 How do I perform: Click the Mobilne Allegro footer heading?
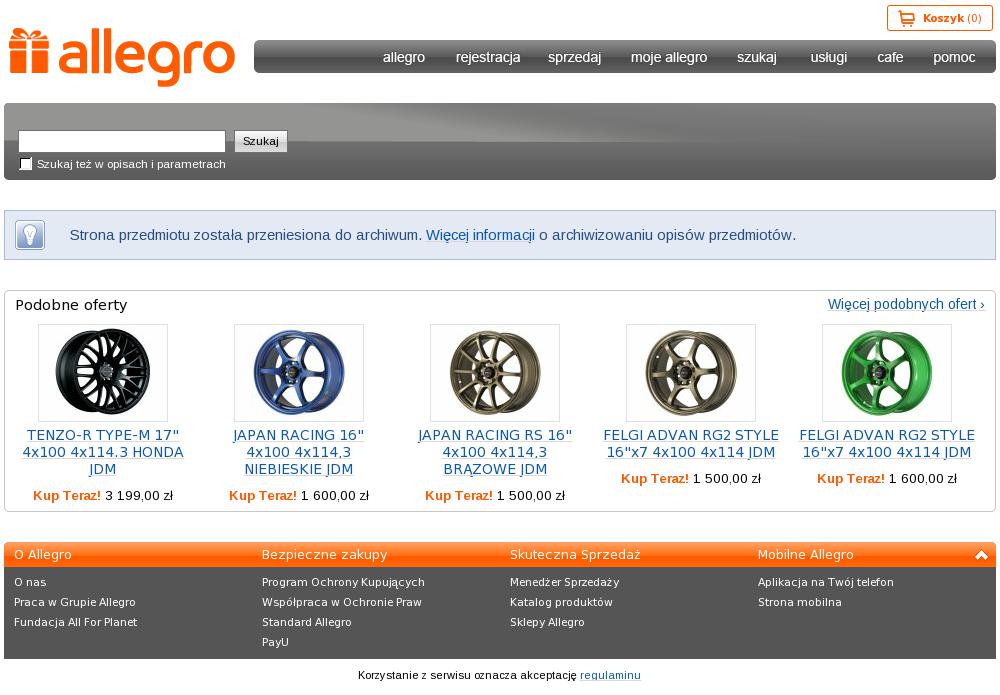(805, 555)
